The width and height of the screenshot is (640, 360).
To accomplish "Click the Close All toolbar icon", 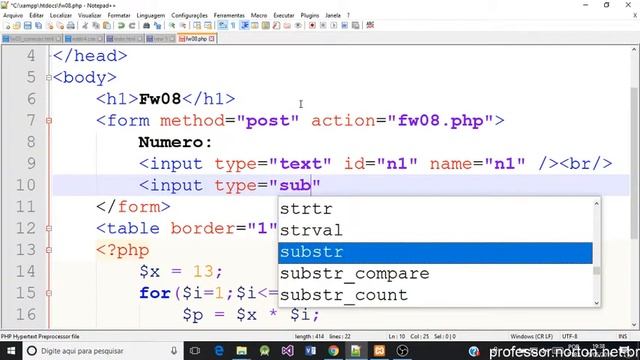I will click(60, 25).
